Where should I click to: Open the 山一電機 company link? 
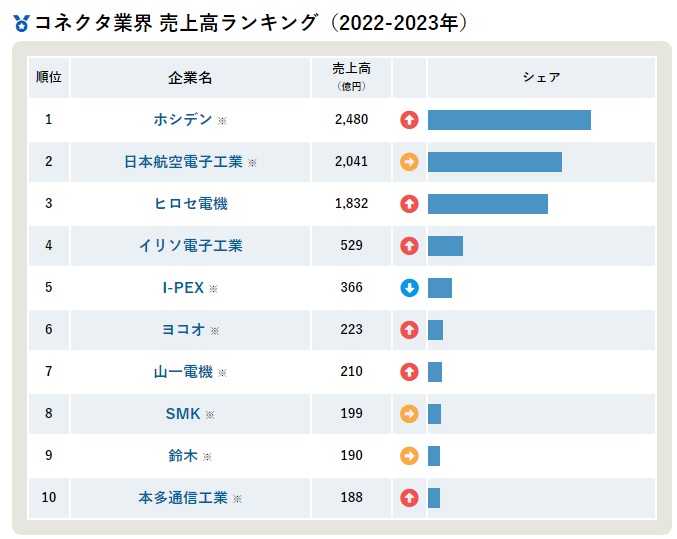point(183,371)
